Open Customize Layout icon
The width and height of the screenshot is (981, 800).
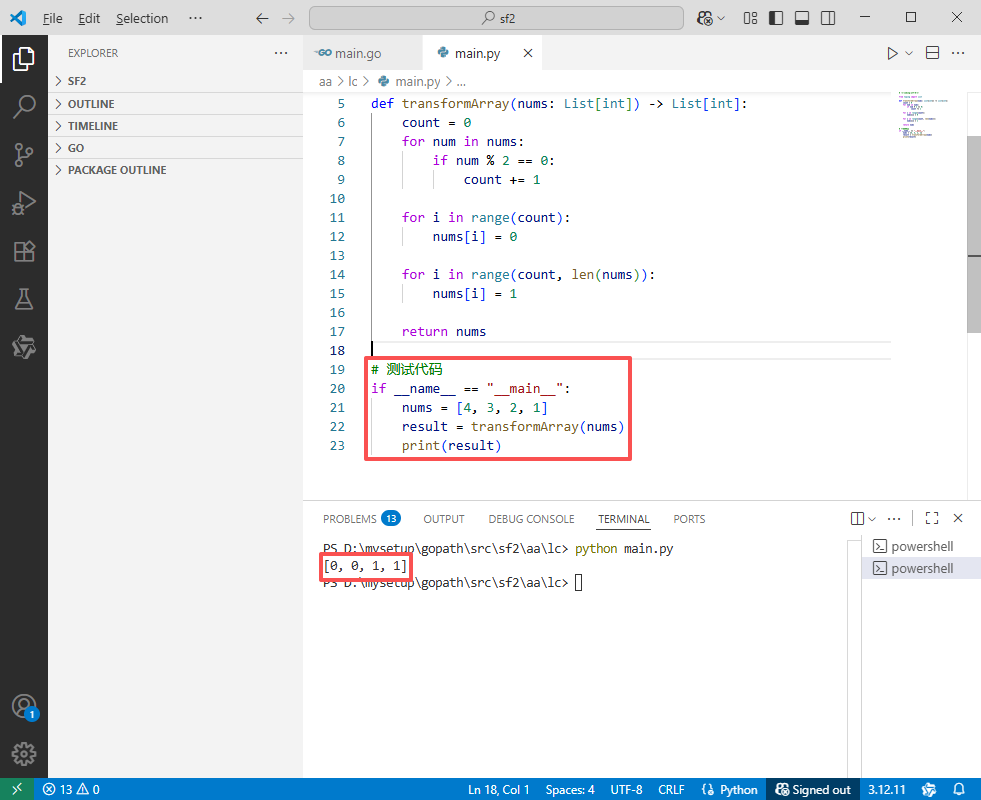click(x=750, y=18)
